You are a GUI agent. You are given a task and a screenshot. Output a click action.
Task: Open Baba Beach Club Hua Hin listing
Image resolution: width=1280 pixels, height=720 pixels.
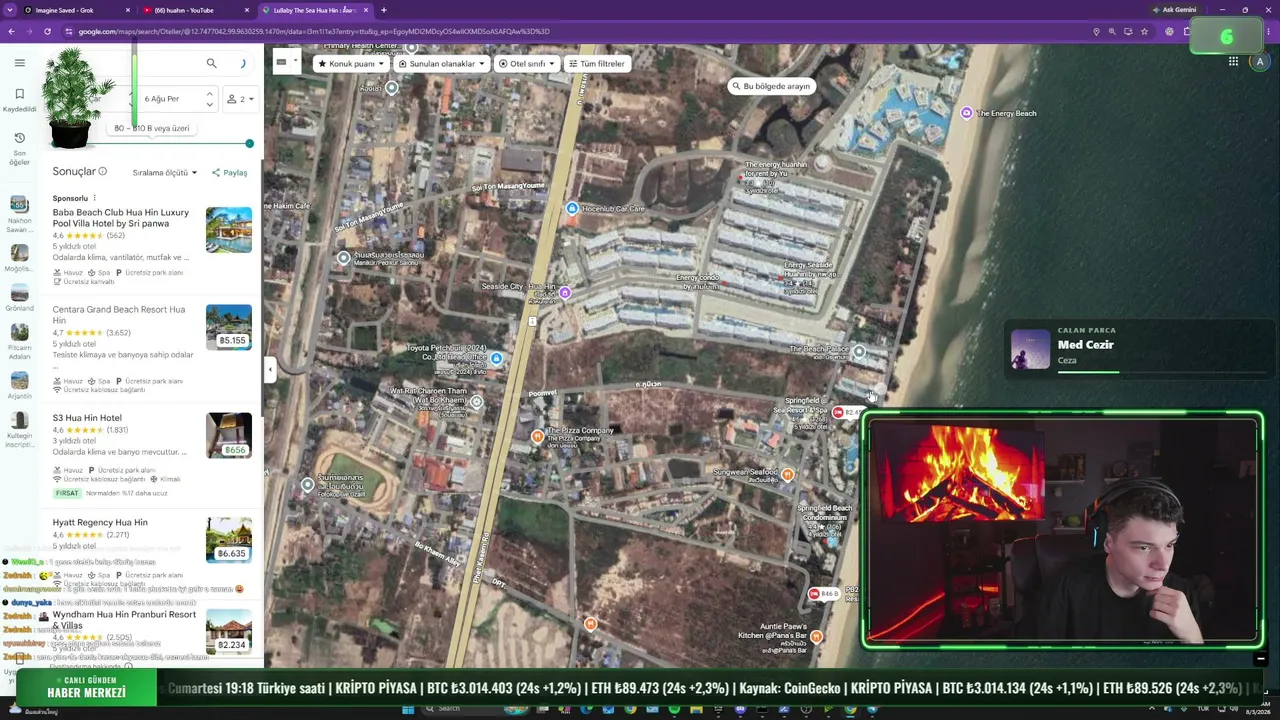pos(120,218)
